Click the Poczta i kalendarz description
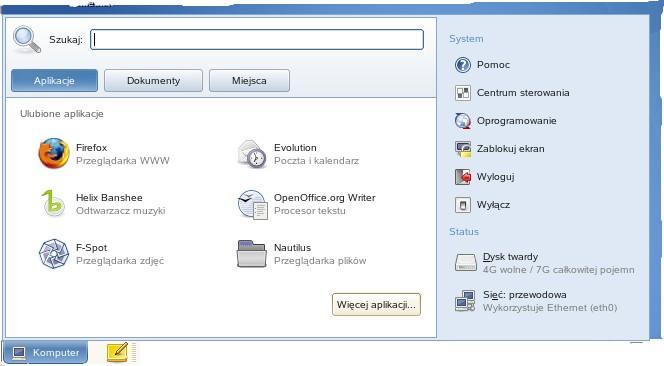The width and height of the screenshot is (664, 366). [x=316, y=161]
